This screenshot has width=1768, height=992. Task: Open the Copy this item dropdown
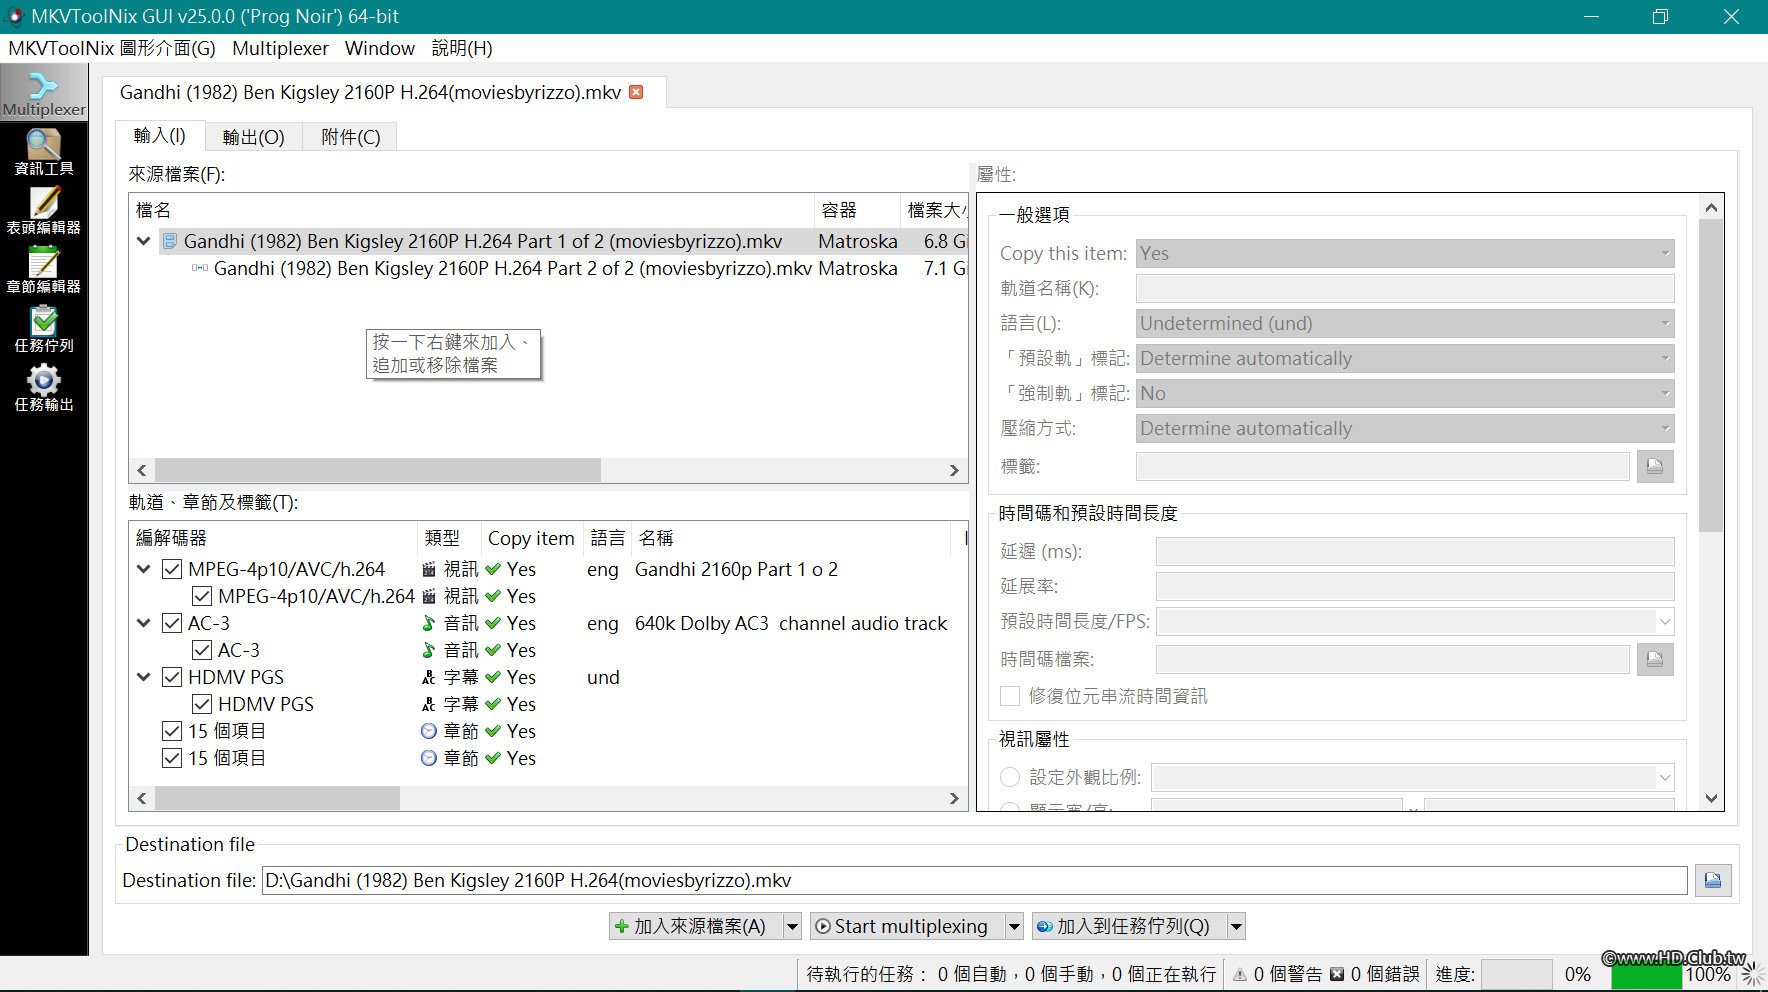1405,253
